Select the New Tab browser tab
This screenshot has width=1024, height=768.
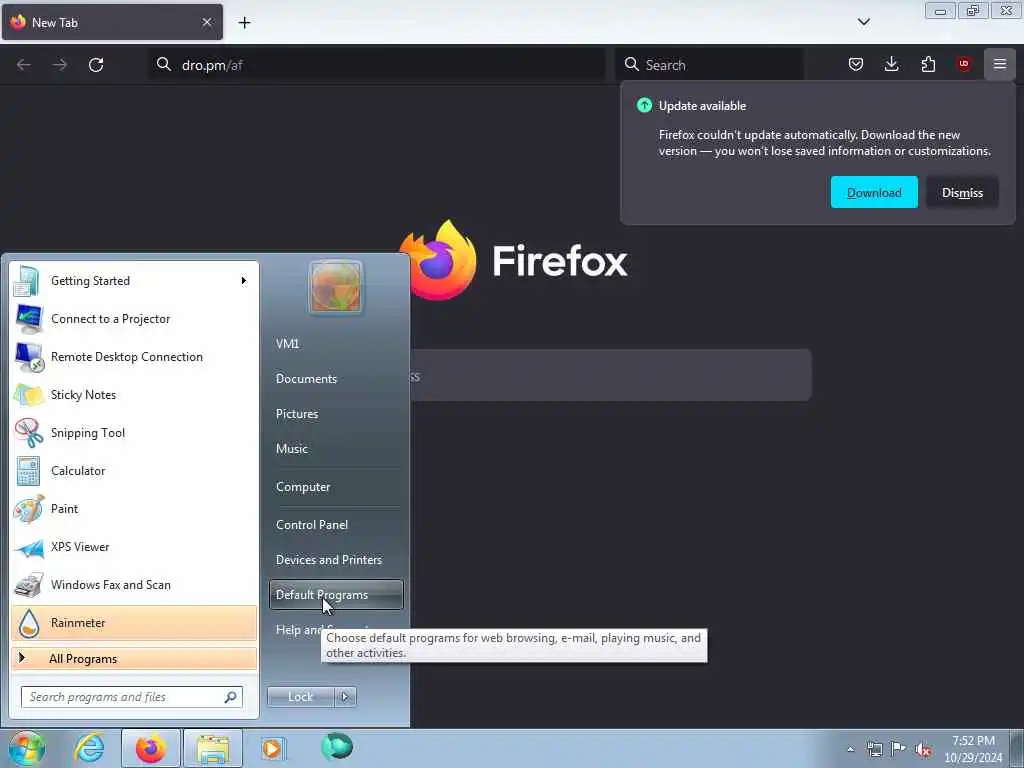coord(112,22)
